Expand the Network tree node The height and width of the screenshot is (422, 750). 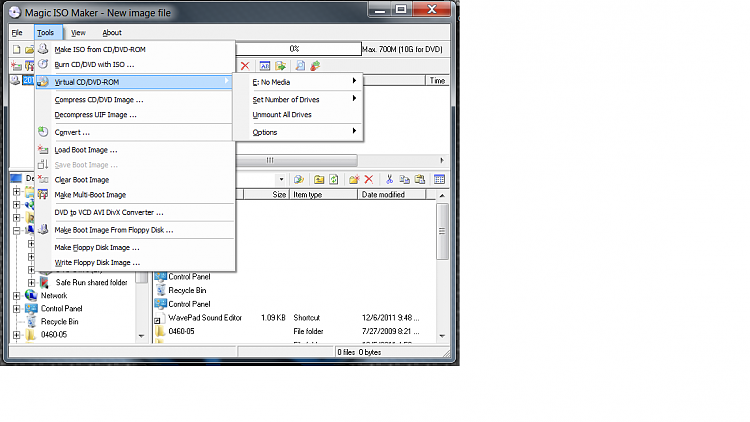click(x=16, y=296)
